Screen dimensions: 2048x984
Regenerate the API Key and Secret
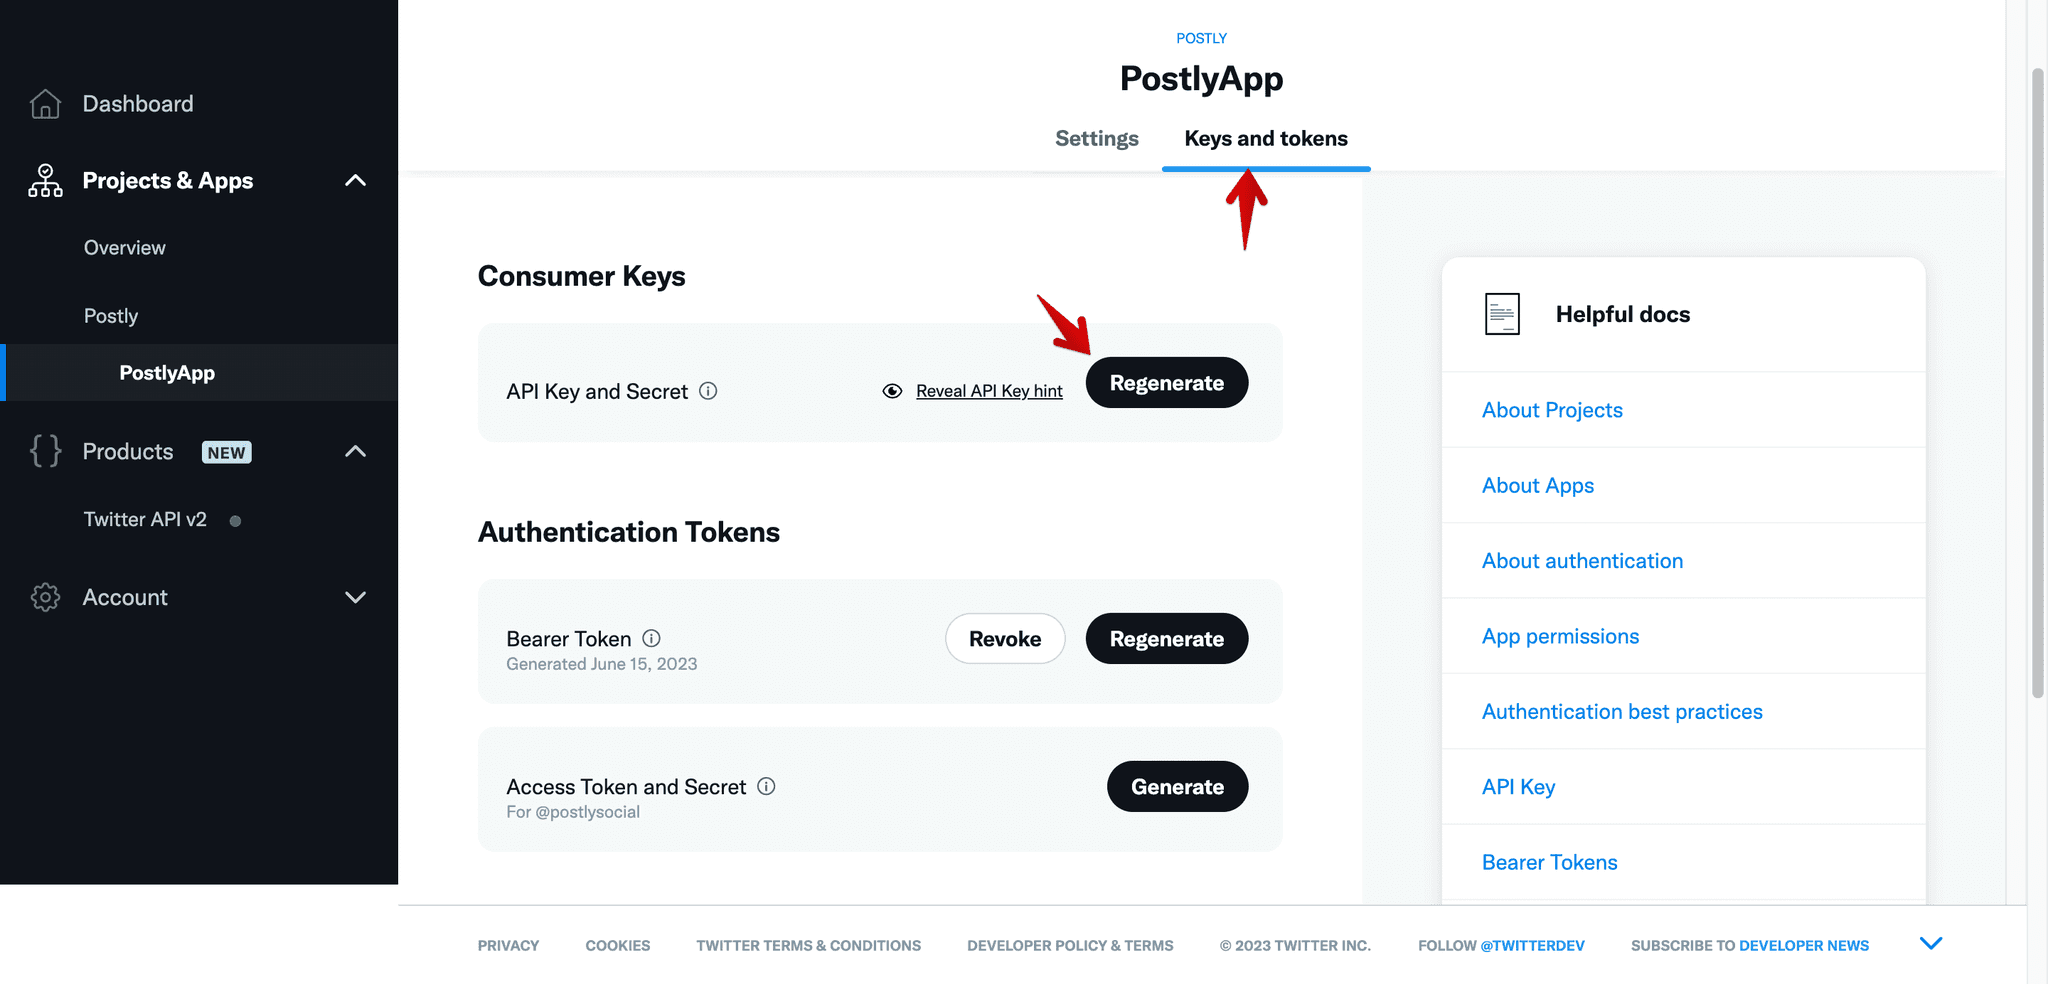click(x=1167, y=383)
